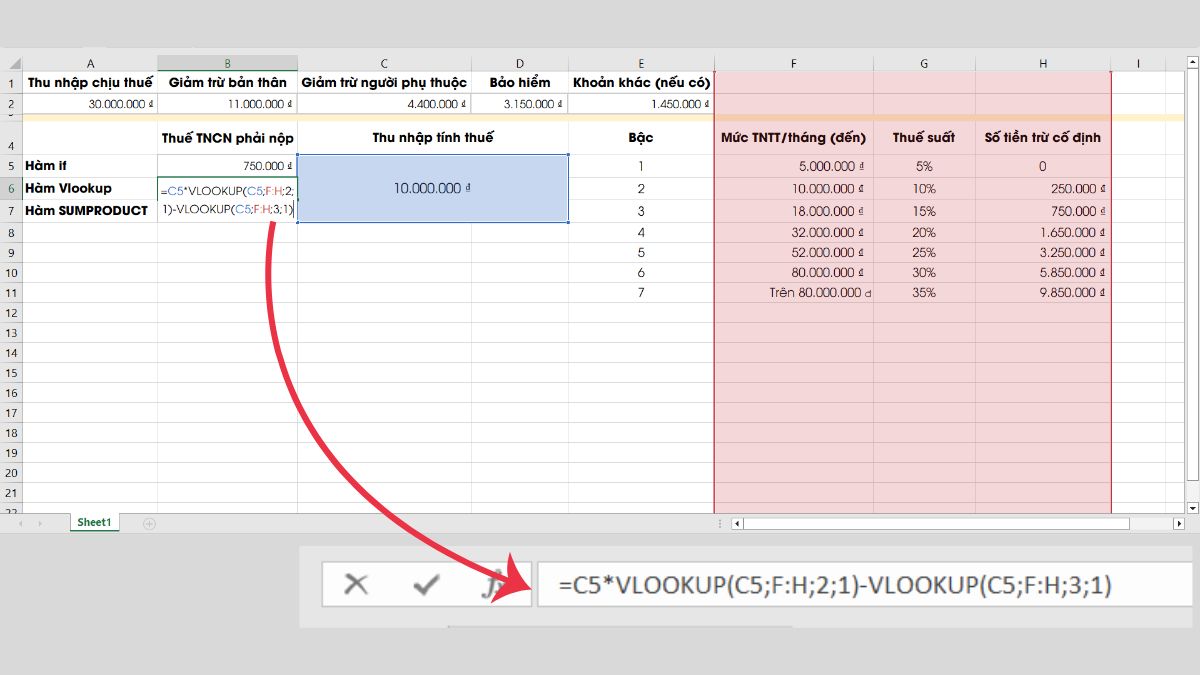This screenshot has width=1200, height=675.
Task: Select column B header
Action: tap(227, 62)
